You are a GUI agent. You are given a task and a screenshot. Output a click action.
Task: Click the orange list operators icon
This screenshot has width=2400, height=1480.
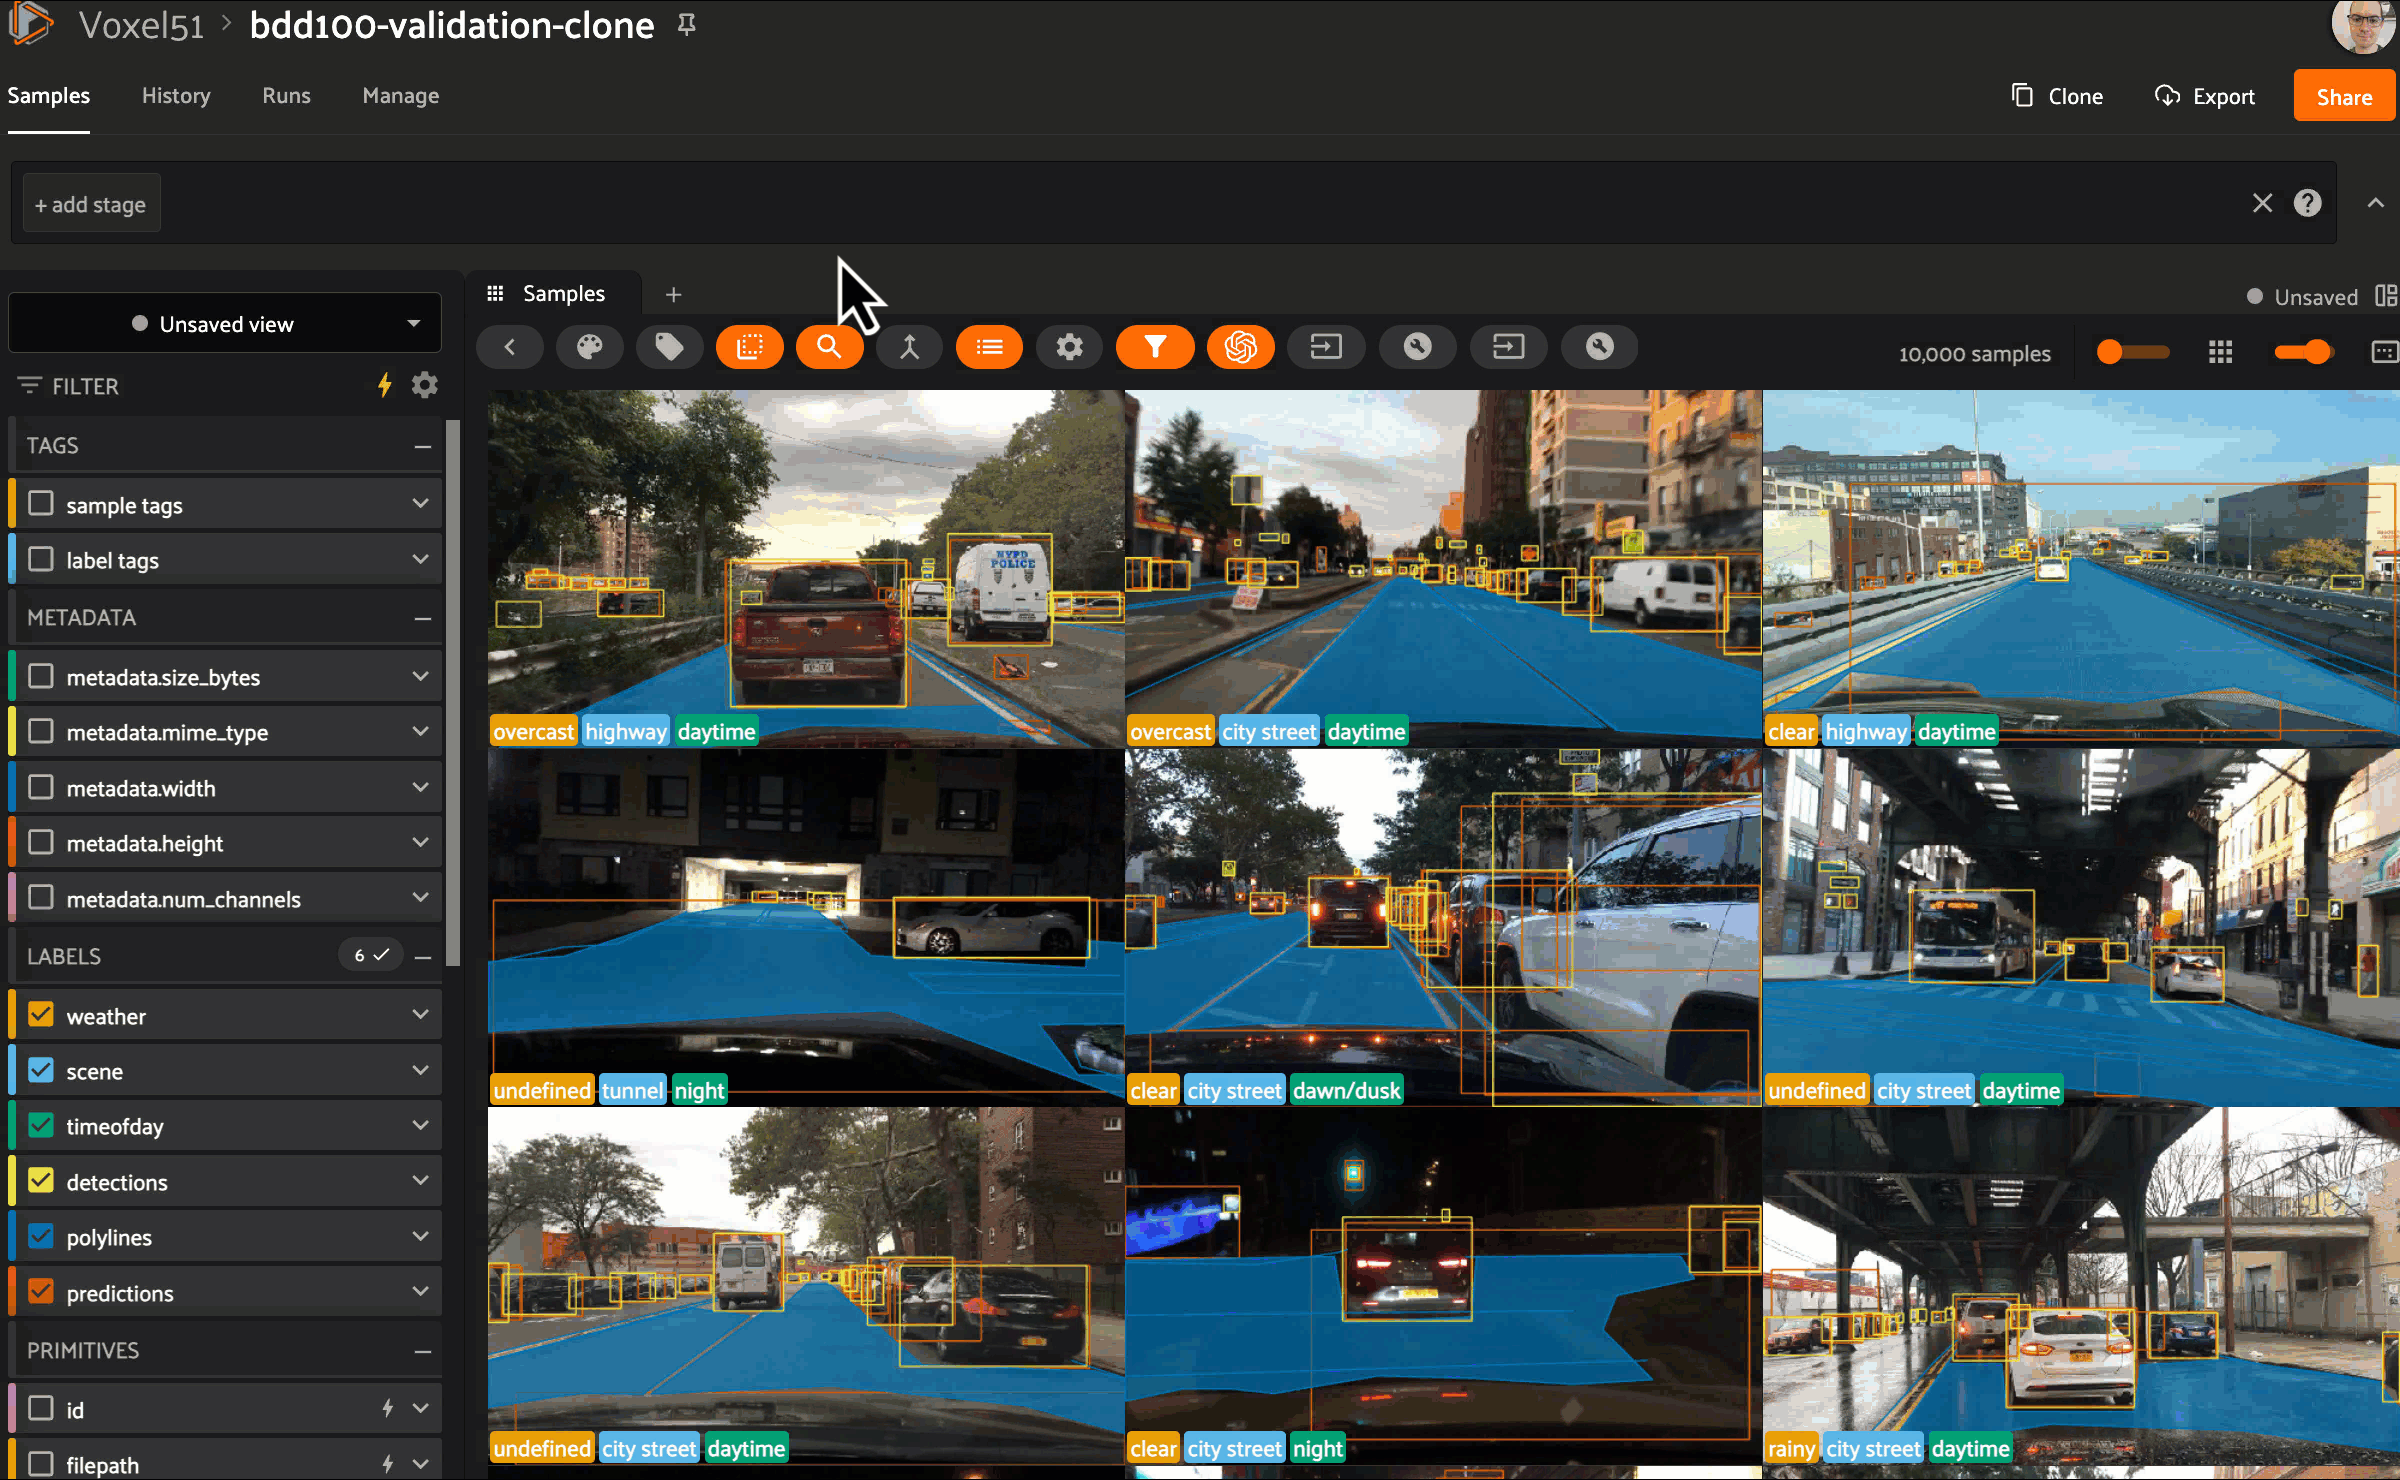pos(989,347)
